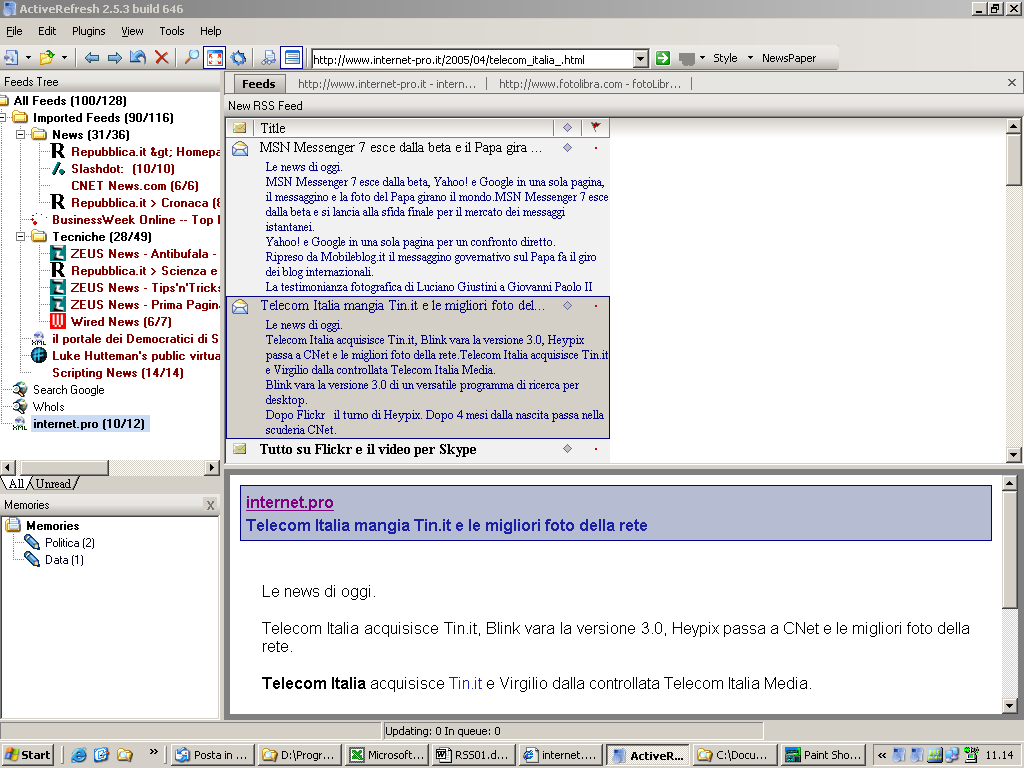The image size is (1024, 768).
Task: Click the green Go arrow button
Action: 663,58
